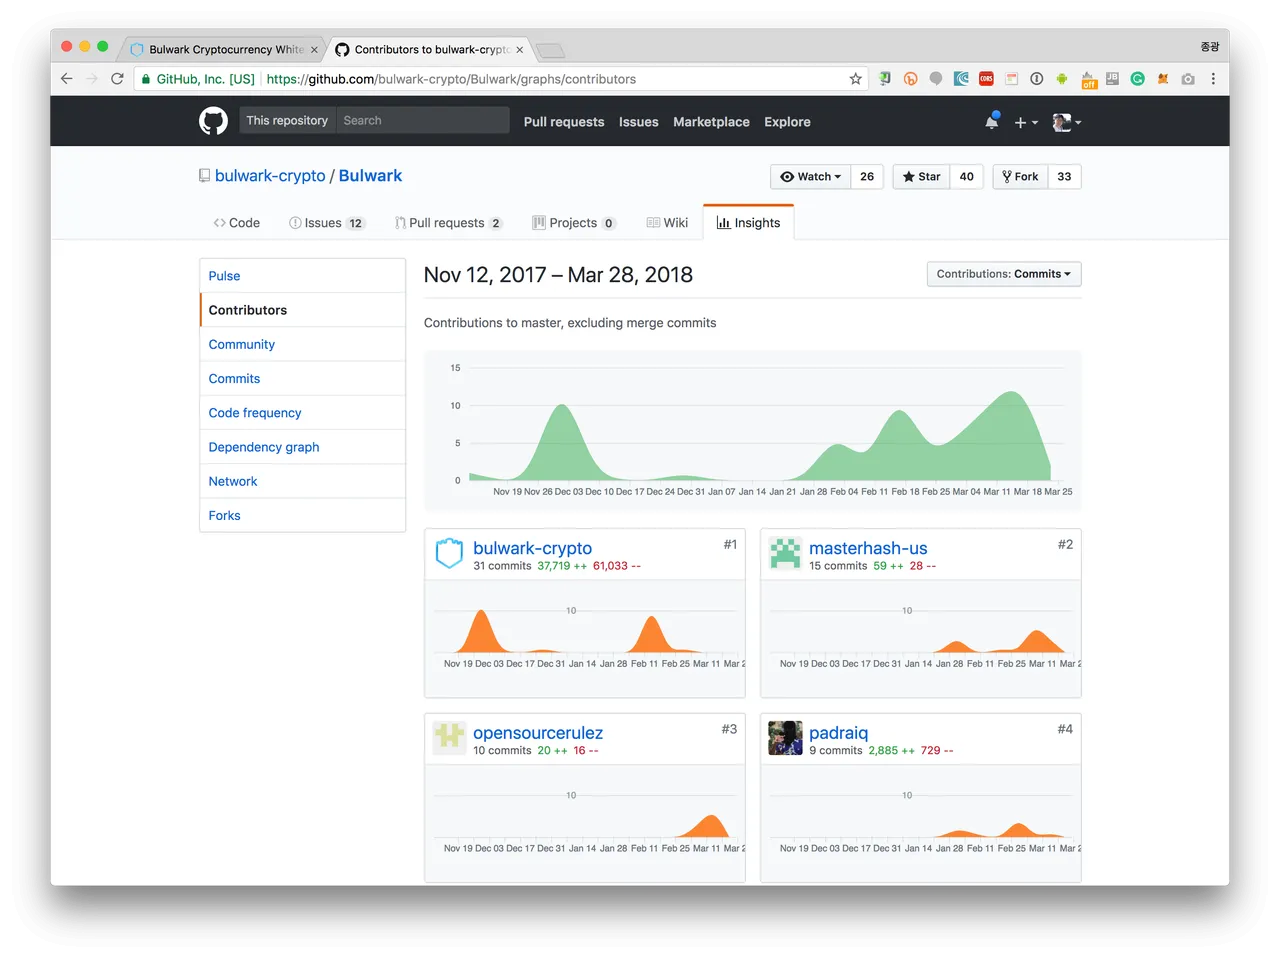Screen dimensions: 1280x958
Task: Open Code frequency in the sidebar
Action: pos(303,413)
